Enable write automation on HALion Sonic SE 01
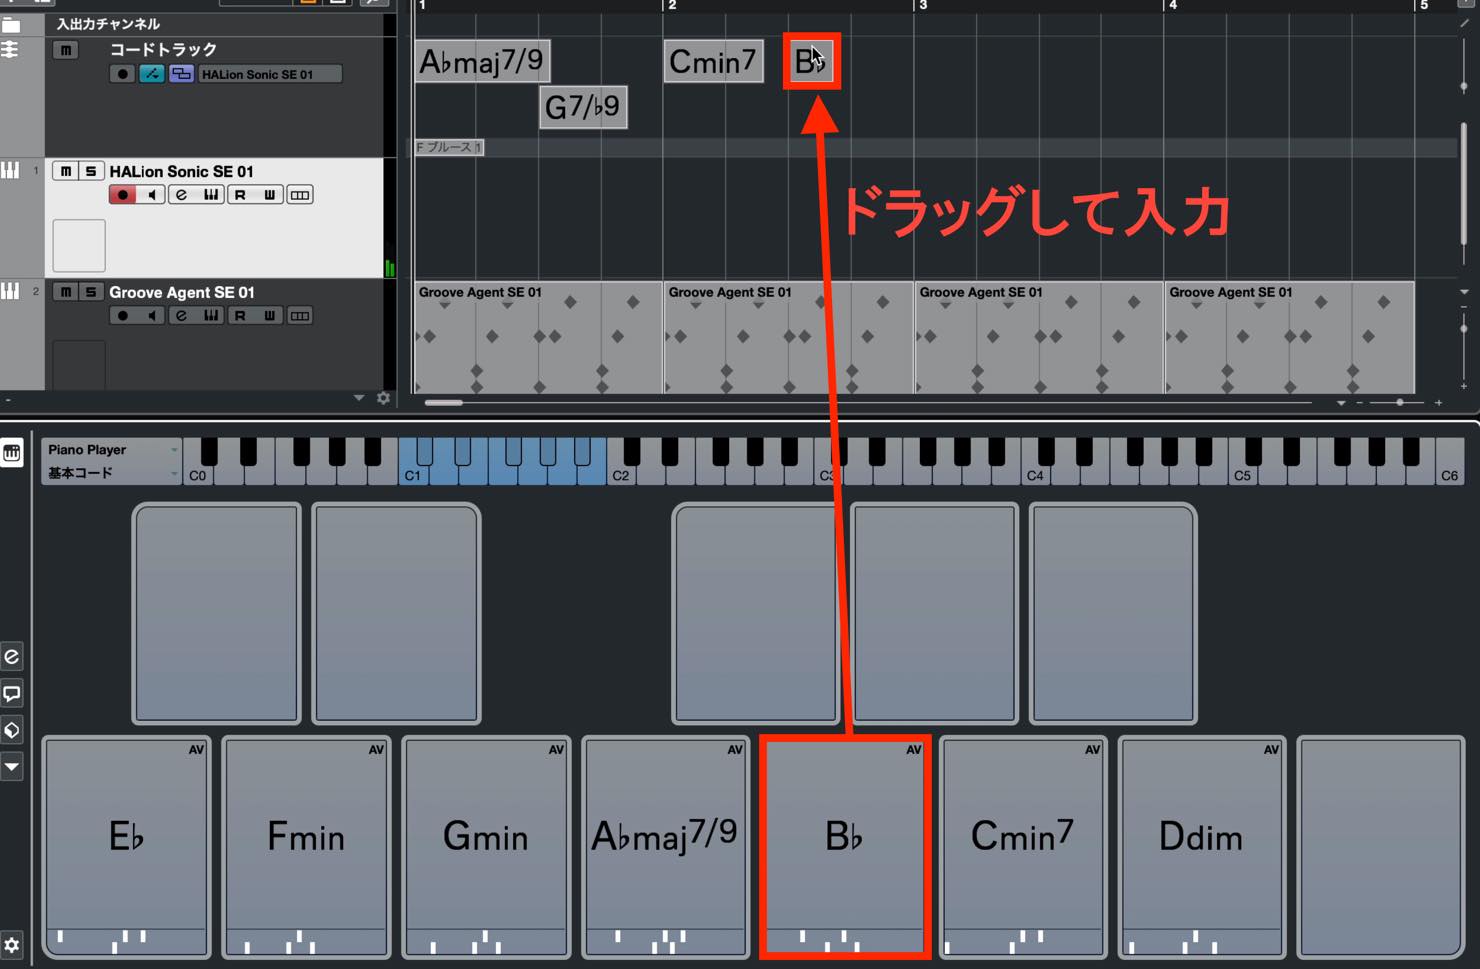Image resolution: width=1480 pixels, height=969 pixels. (269, 195)
